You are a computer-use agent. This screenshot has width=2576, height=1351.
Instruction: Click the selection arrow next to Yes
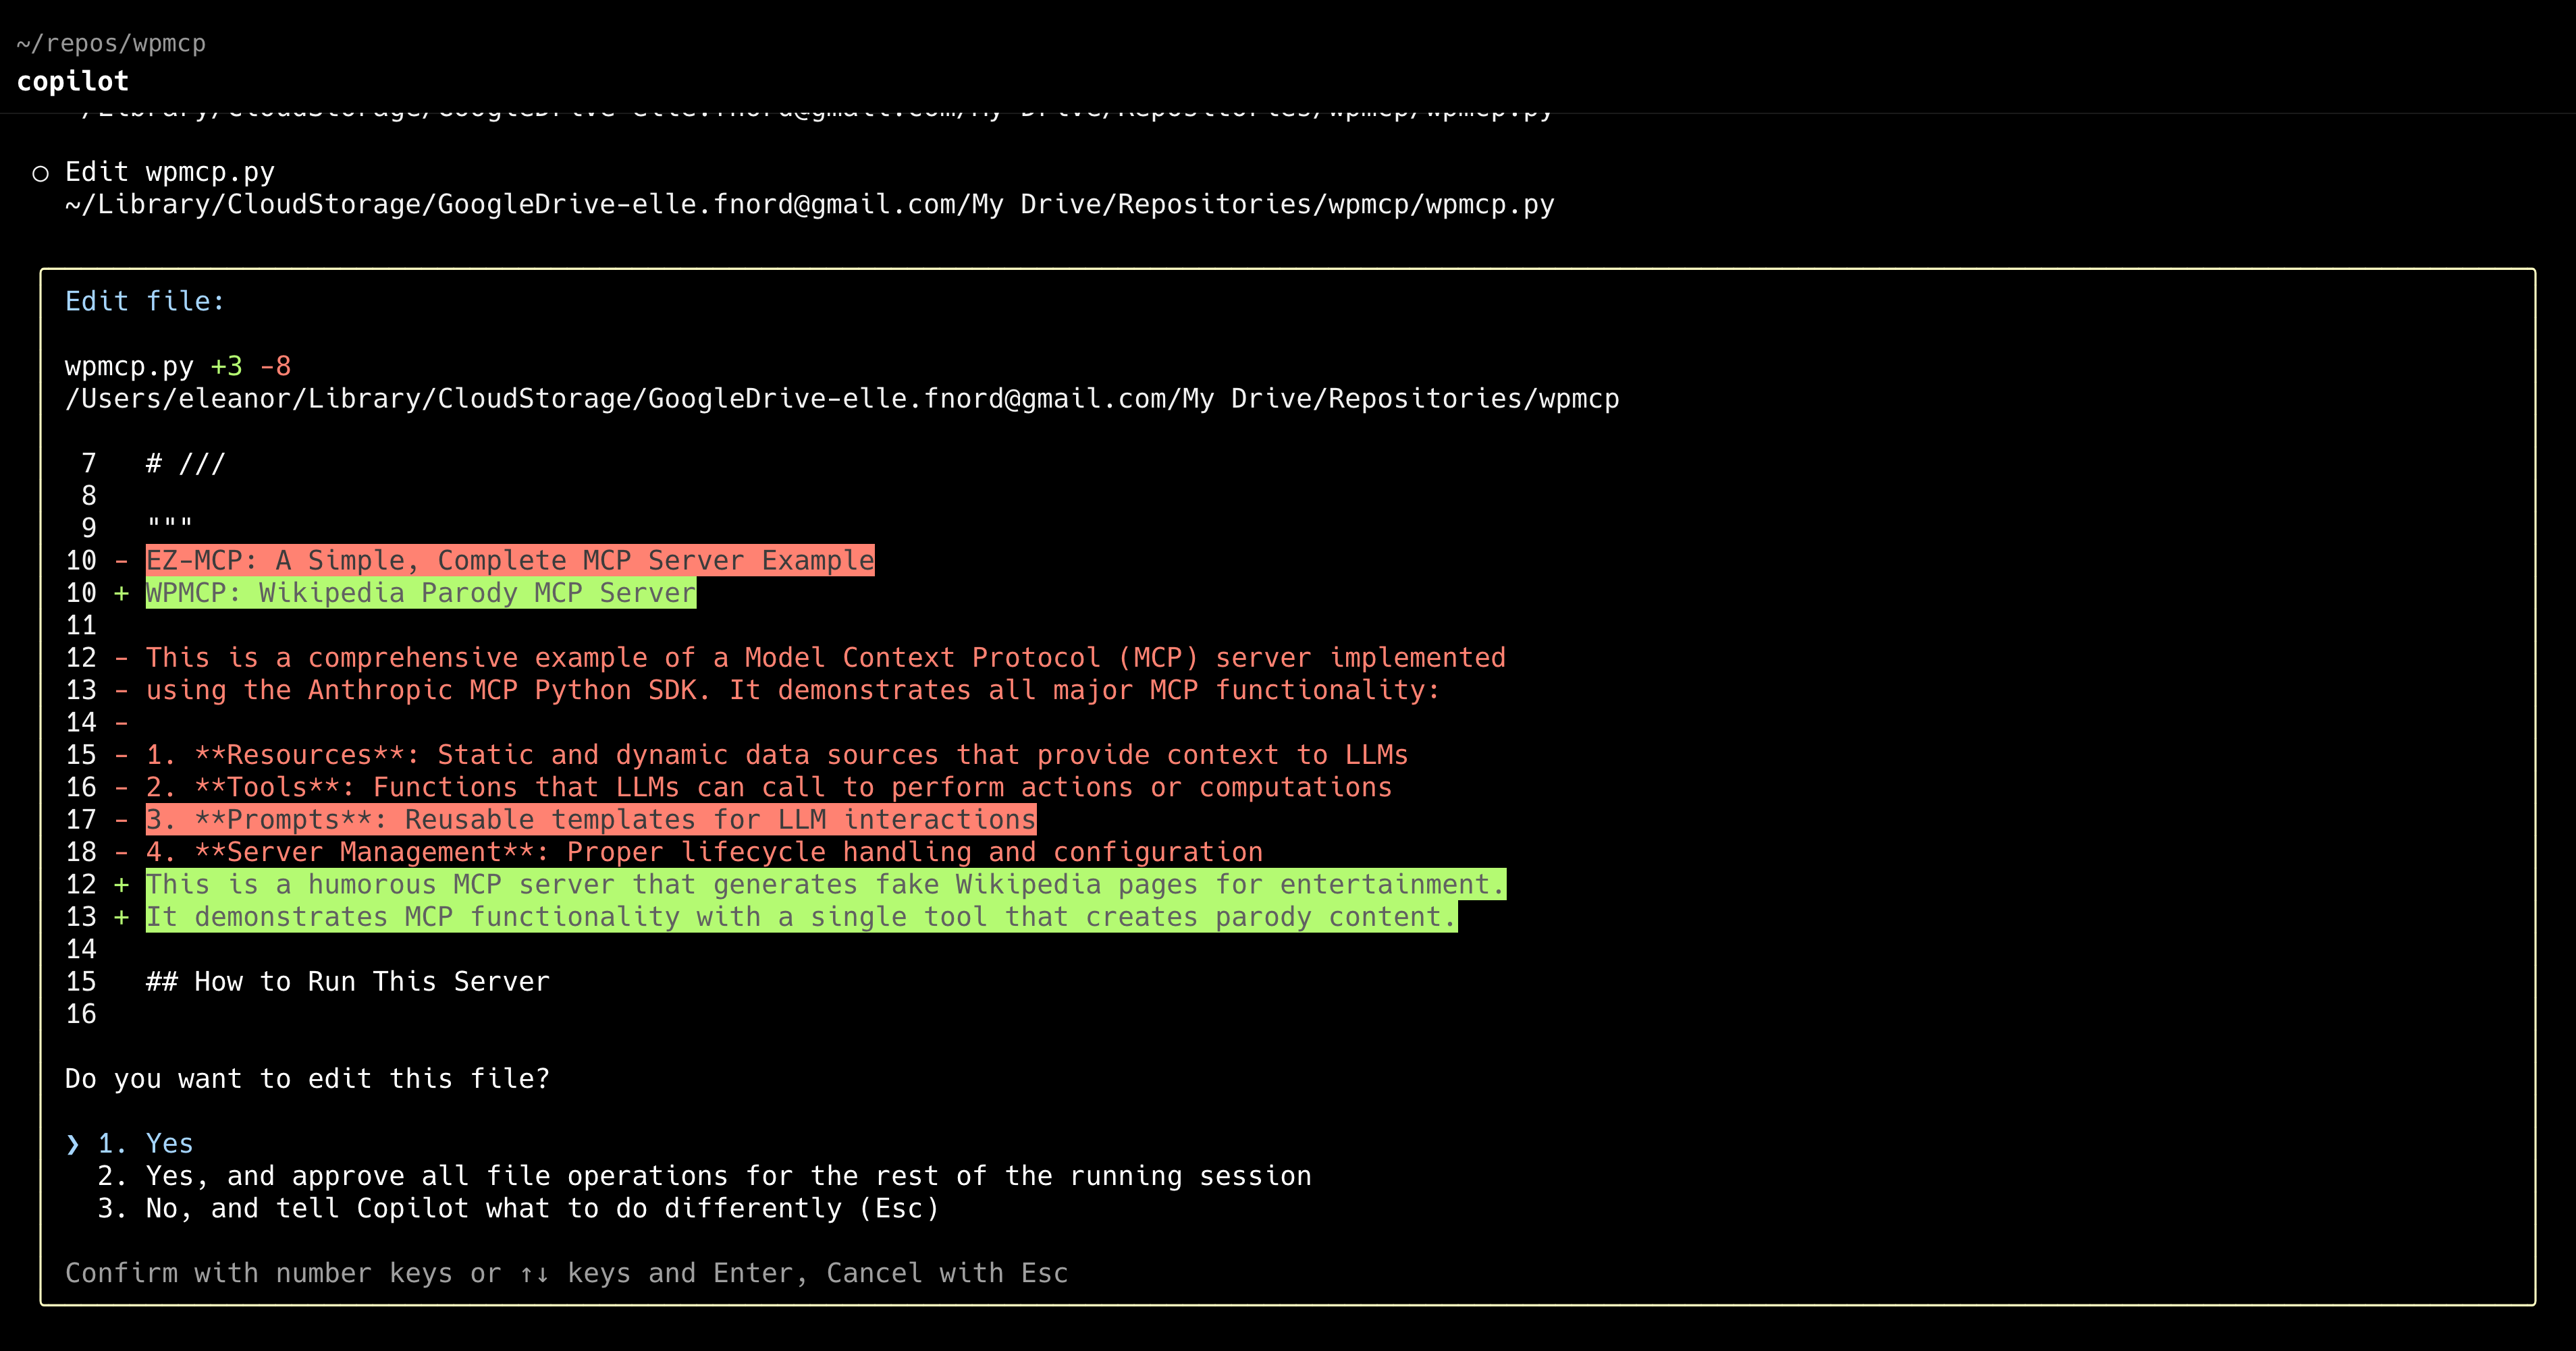coord(73,1144)
